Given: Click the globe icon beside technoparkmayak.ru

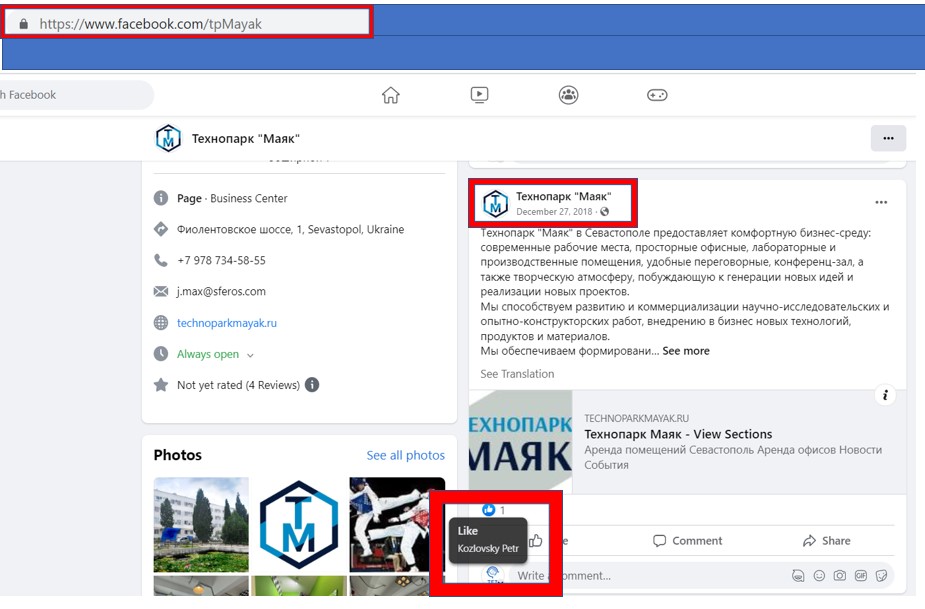Looking at the screenshot, I should click(x=160, y=323).
